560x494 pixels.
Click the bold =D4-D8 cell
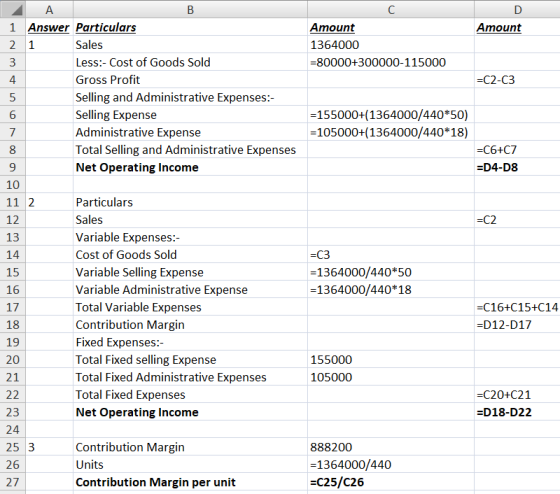coord(518,167)
